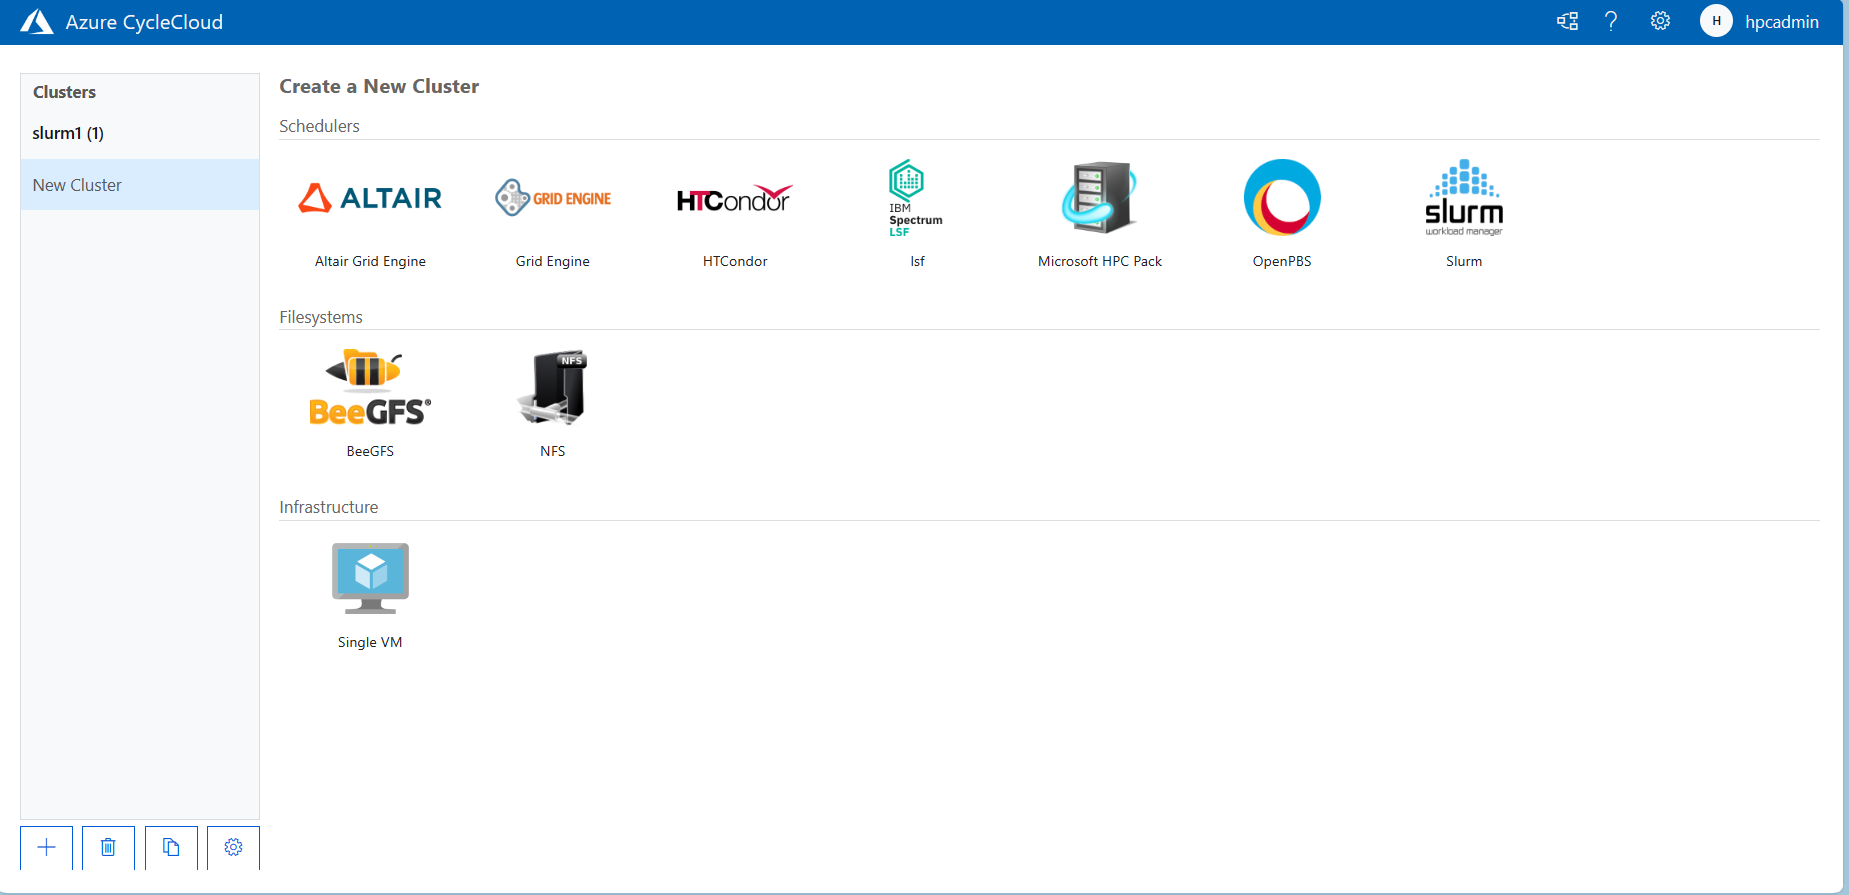The width and height of the screenshot is (1849, 895).
Task: Select the Single VM infrastructure icon
Action: (x=370, y=579)
